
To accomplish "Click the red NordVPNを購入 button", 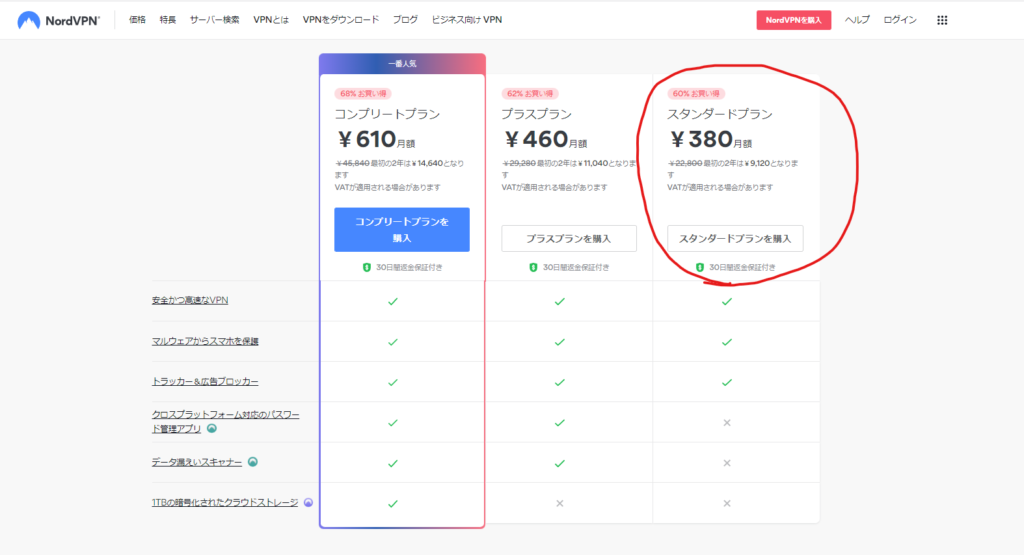I will (x=793, y=20).
